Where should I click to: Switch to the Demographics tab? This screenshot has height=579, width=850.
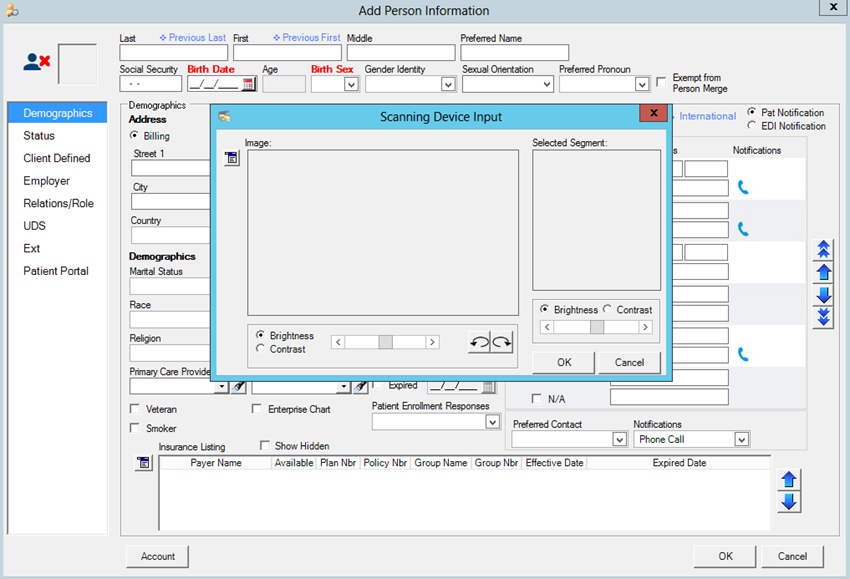pyautogui.click(x=57, y=113)
